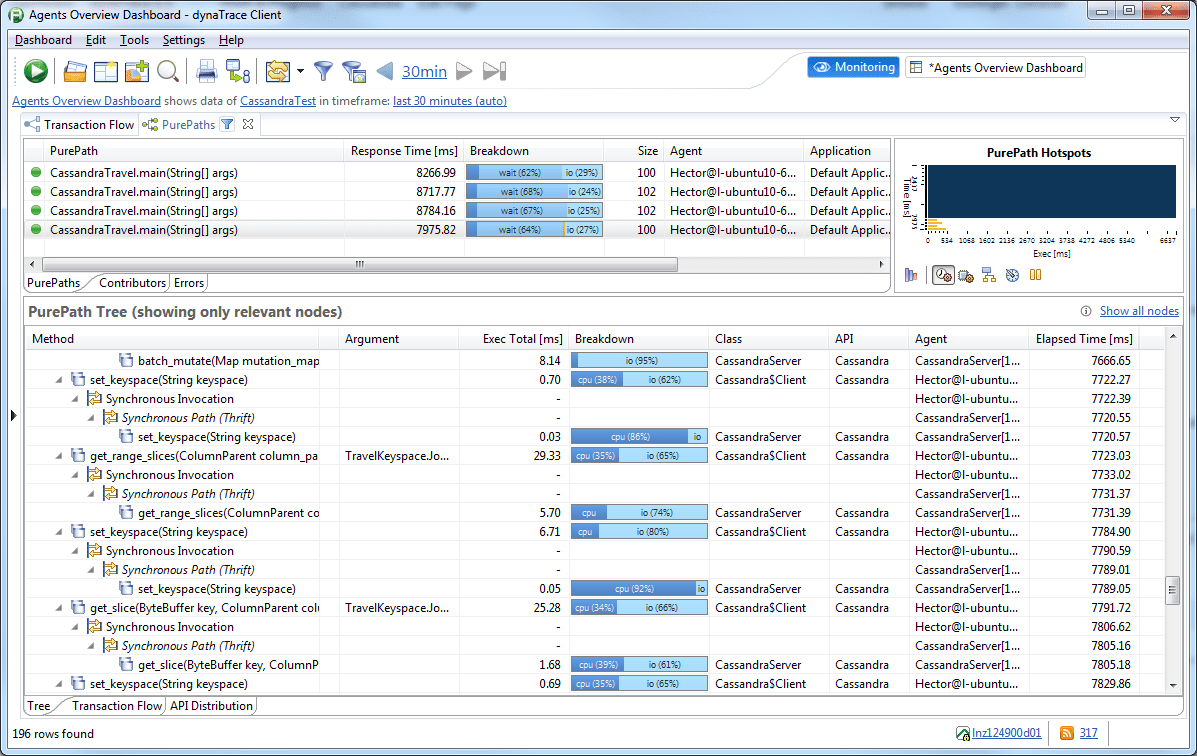This screenshot has width=1197, height=756.
Task: Click the orange pause bars icon under hotspots
Action: tap(1035, 275)
